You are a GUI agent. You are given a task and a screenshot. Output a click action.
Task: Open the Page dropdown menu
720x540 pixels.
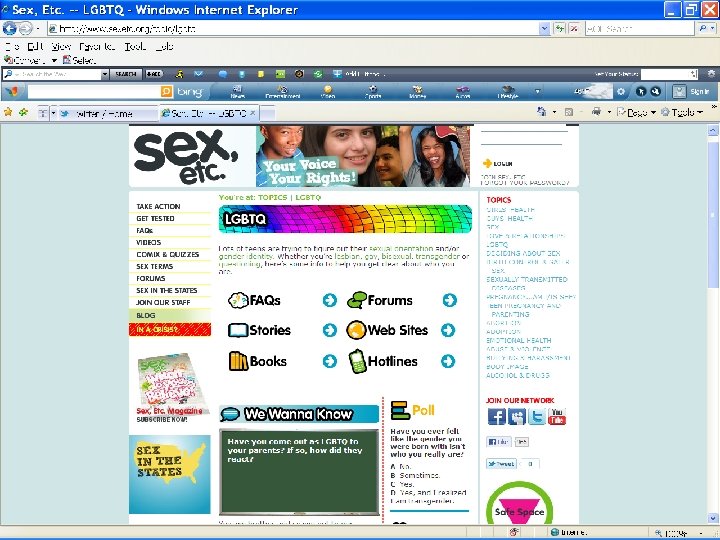point(636,112)
